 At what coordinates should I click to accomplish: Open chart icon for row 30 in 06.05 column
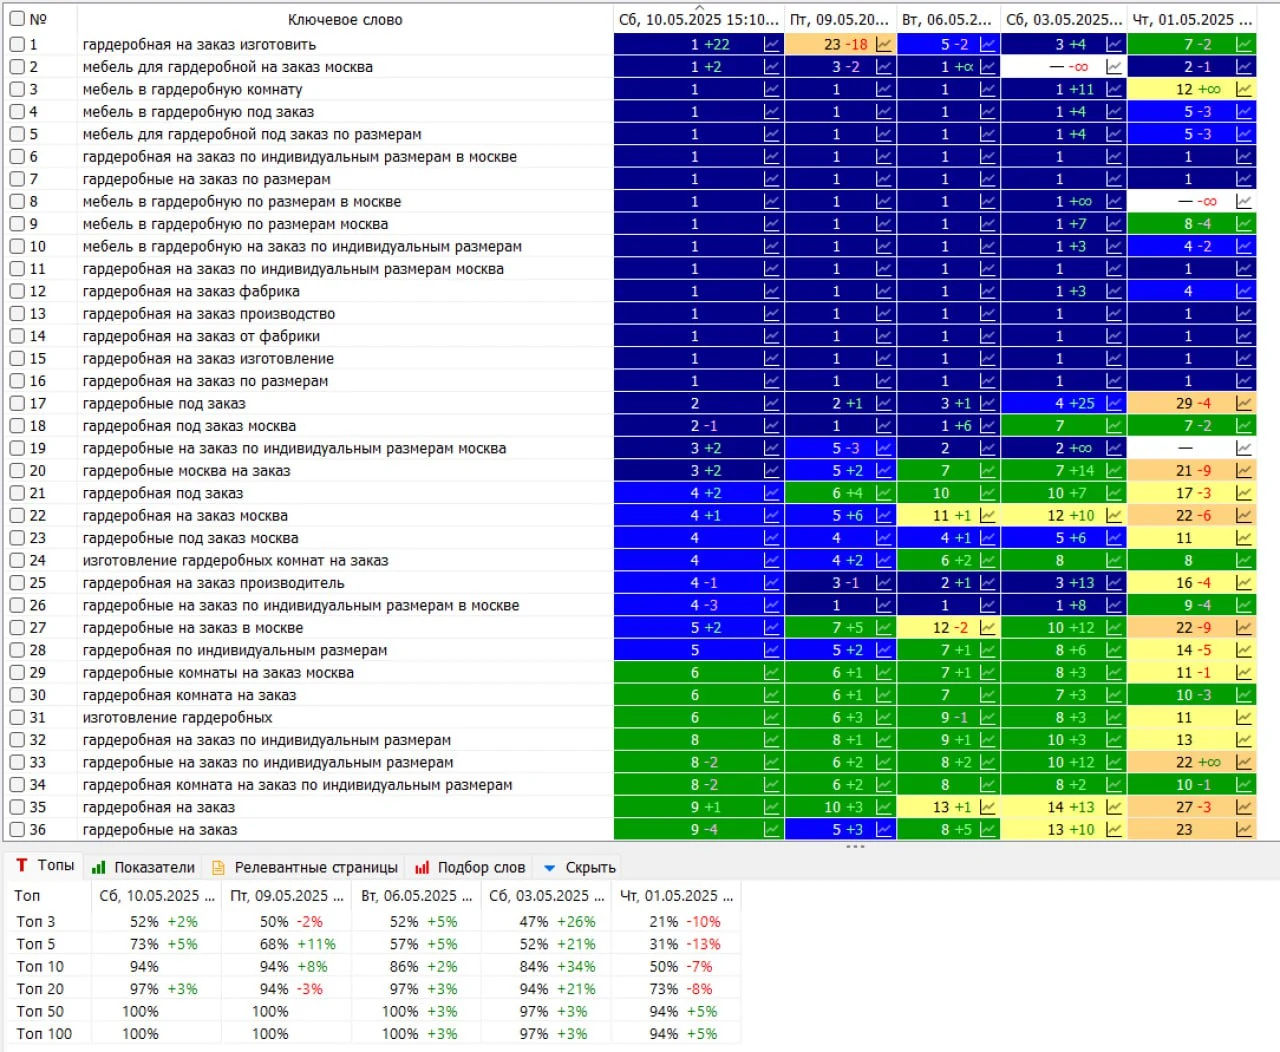click(x=988, y=695)
